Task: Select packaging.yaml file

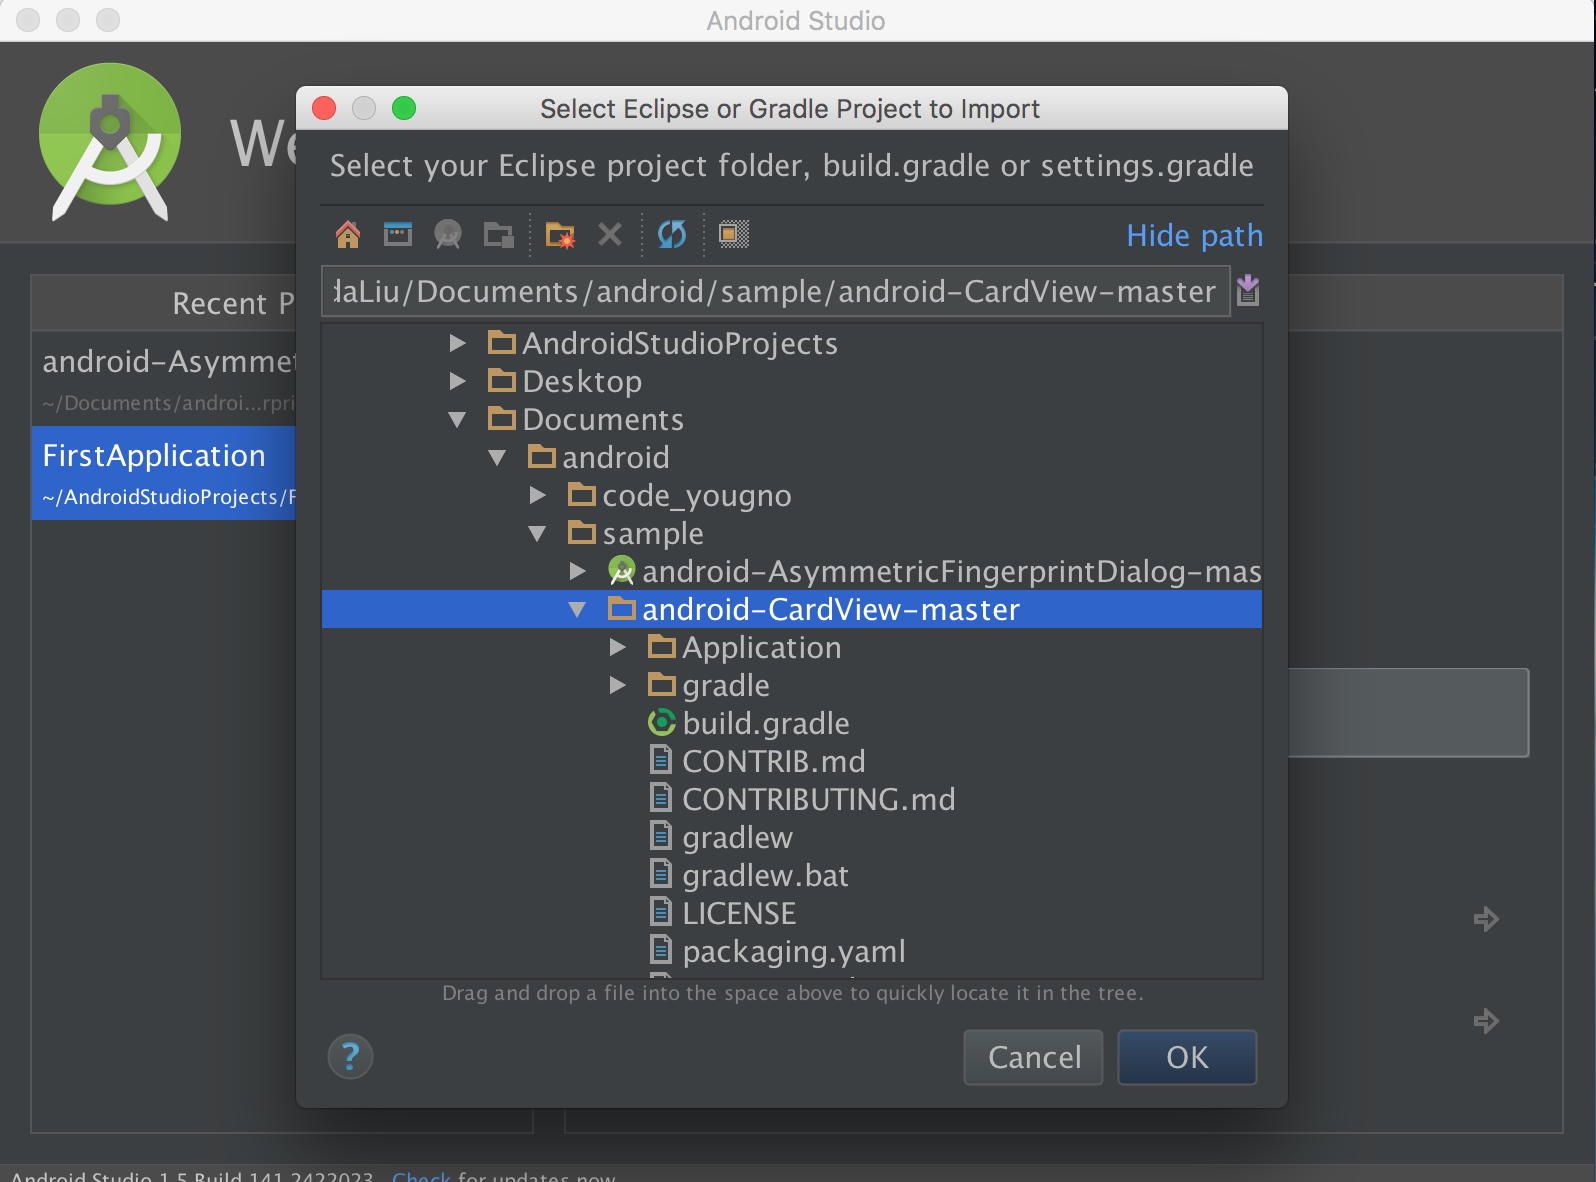Action: coord(794,951)
